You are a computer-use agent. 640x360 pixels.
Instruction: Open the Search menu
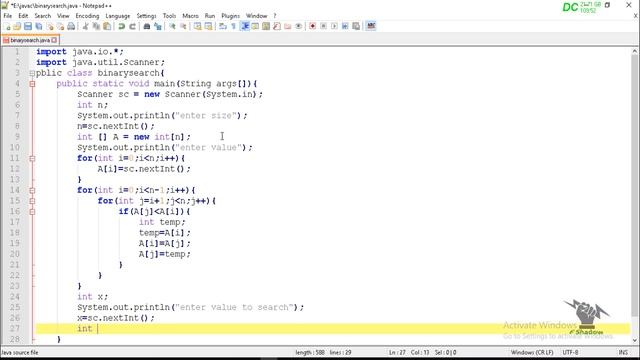[x=42, y=16]
